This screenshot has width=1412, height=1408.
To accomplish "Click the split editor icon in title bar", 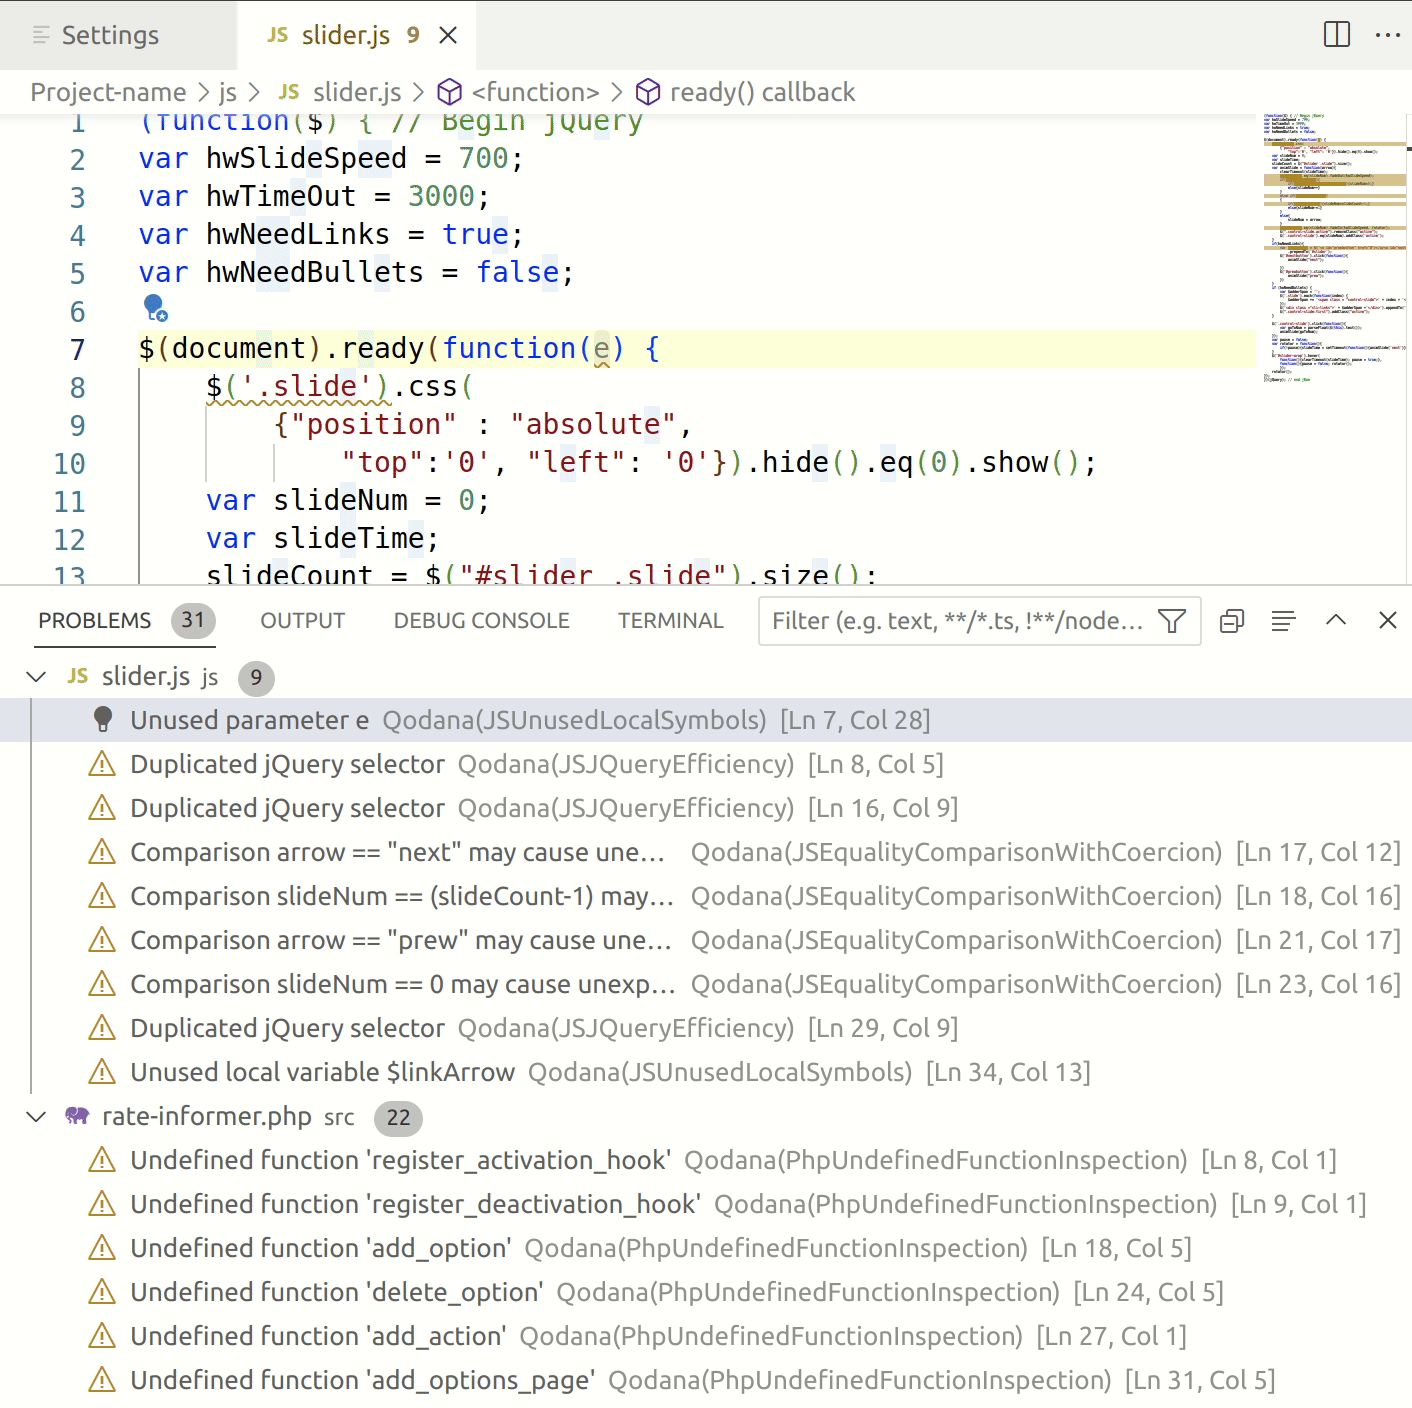I will (1336, 35).
